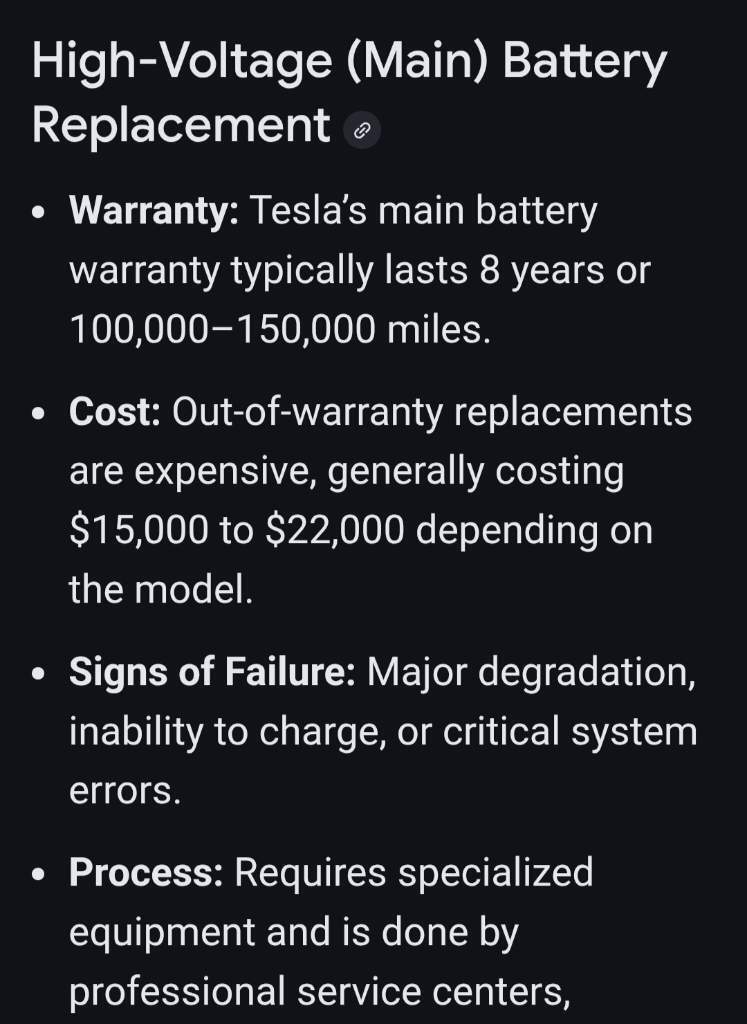Click the bullet point before Process

point(38,875)
